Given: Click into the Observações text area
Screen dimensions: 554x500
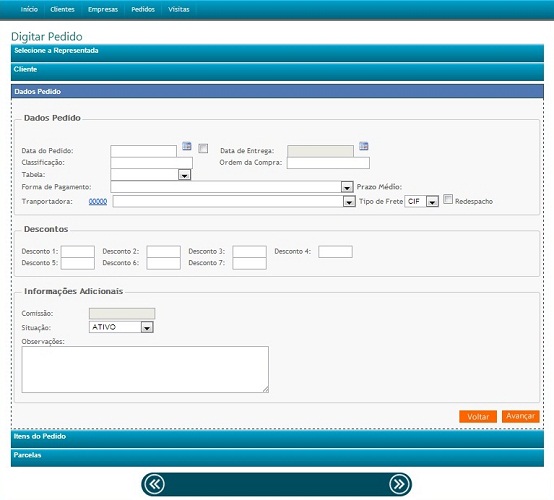Looking at the screenshot, I should [x=145, y=369].
